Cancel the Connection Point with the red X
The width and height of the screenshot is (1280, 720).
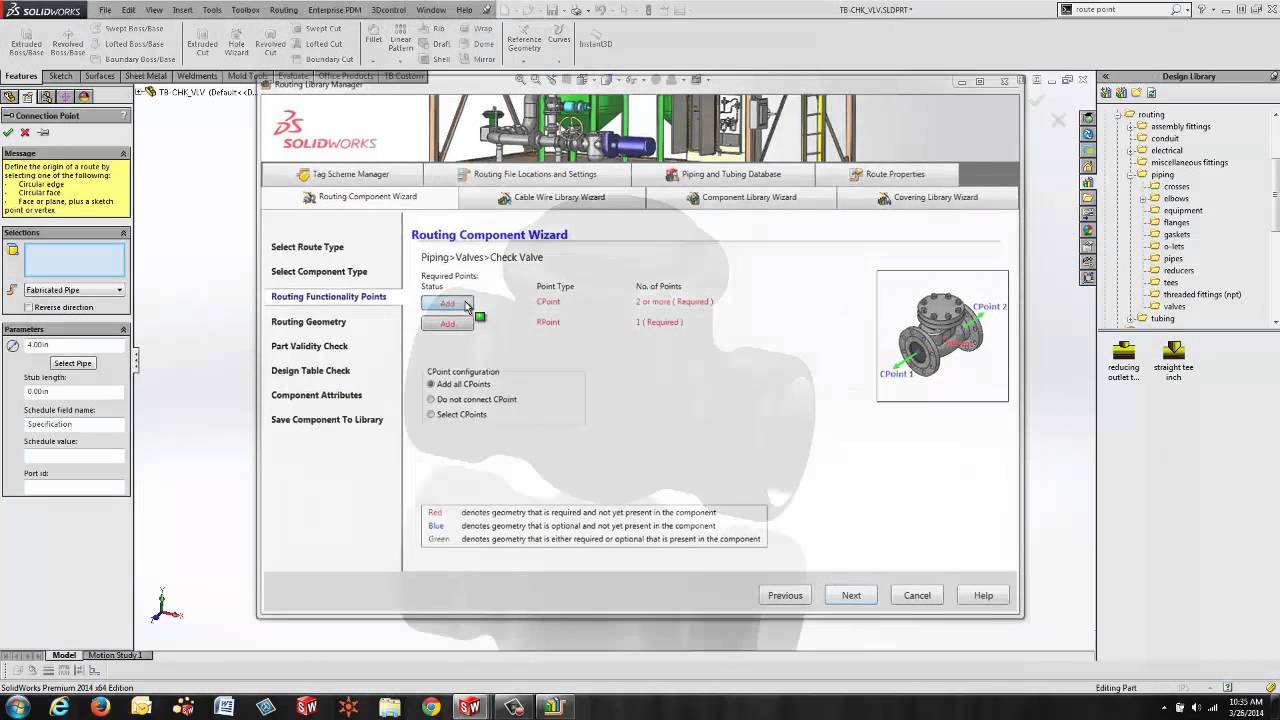[x=25, y=132]
